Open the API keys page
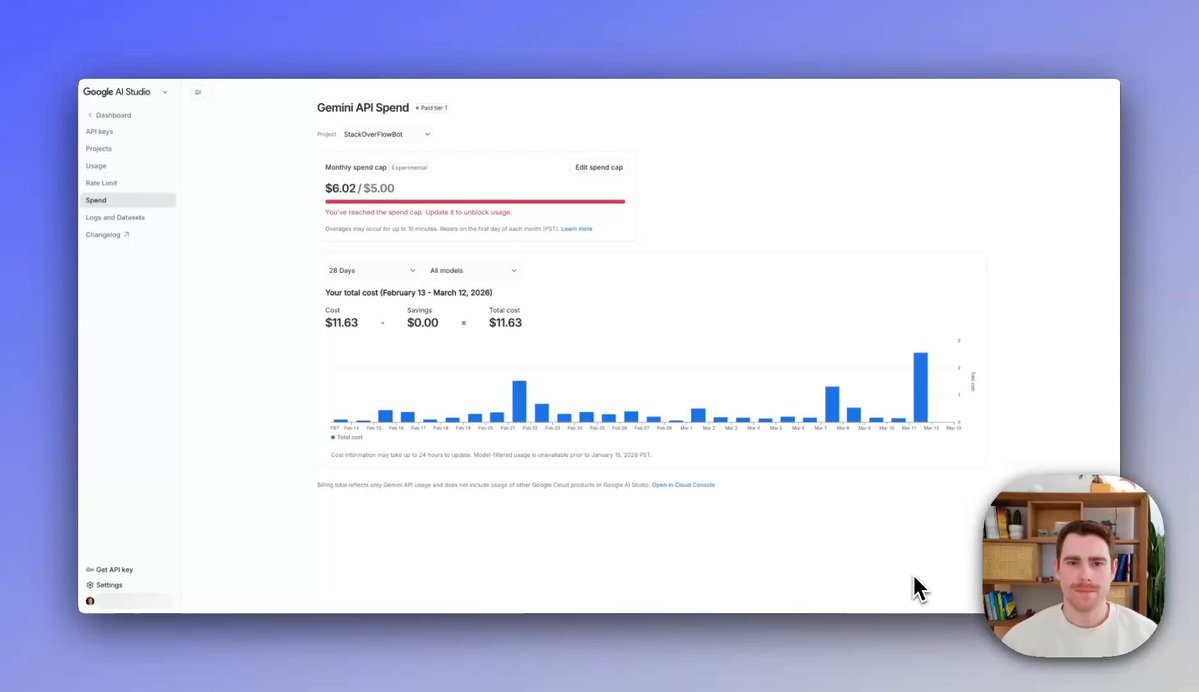Screen dimensions: 1199x692 99,132
